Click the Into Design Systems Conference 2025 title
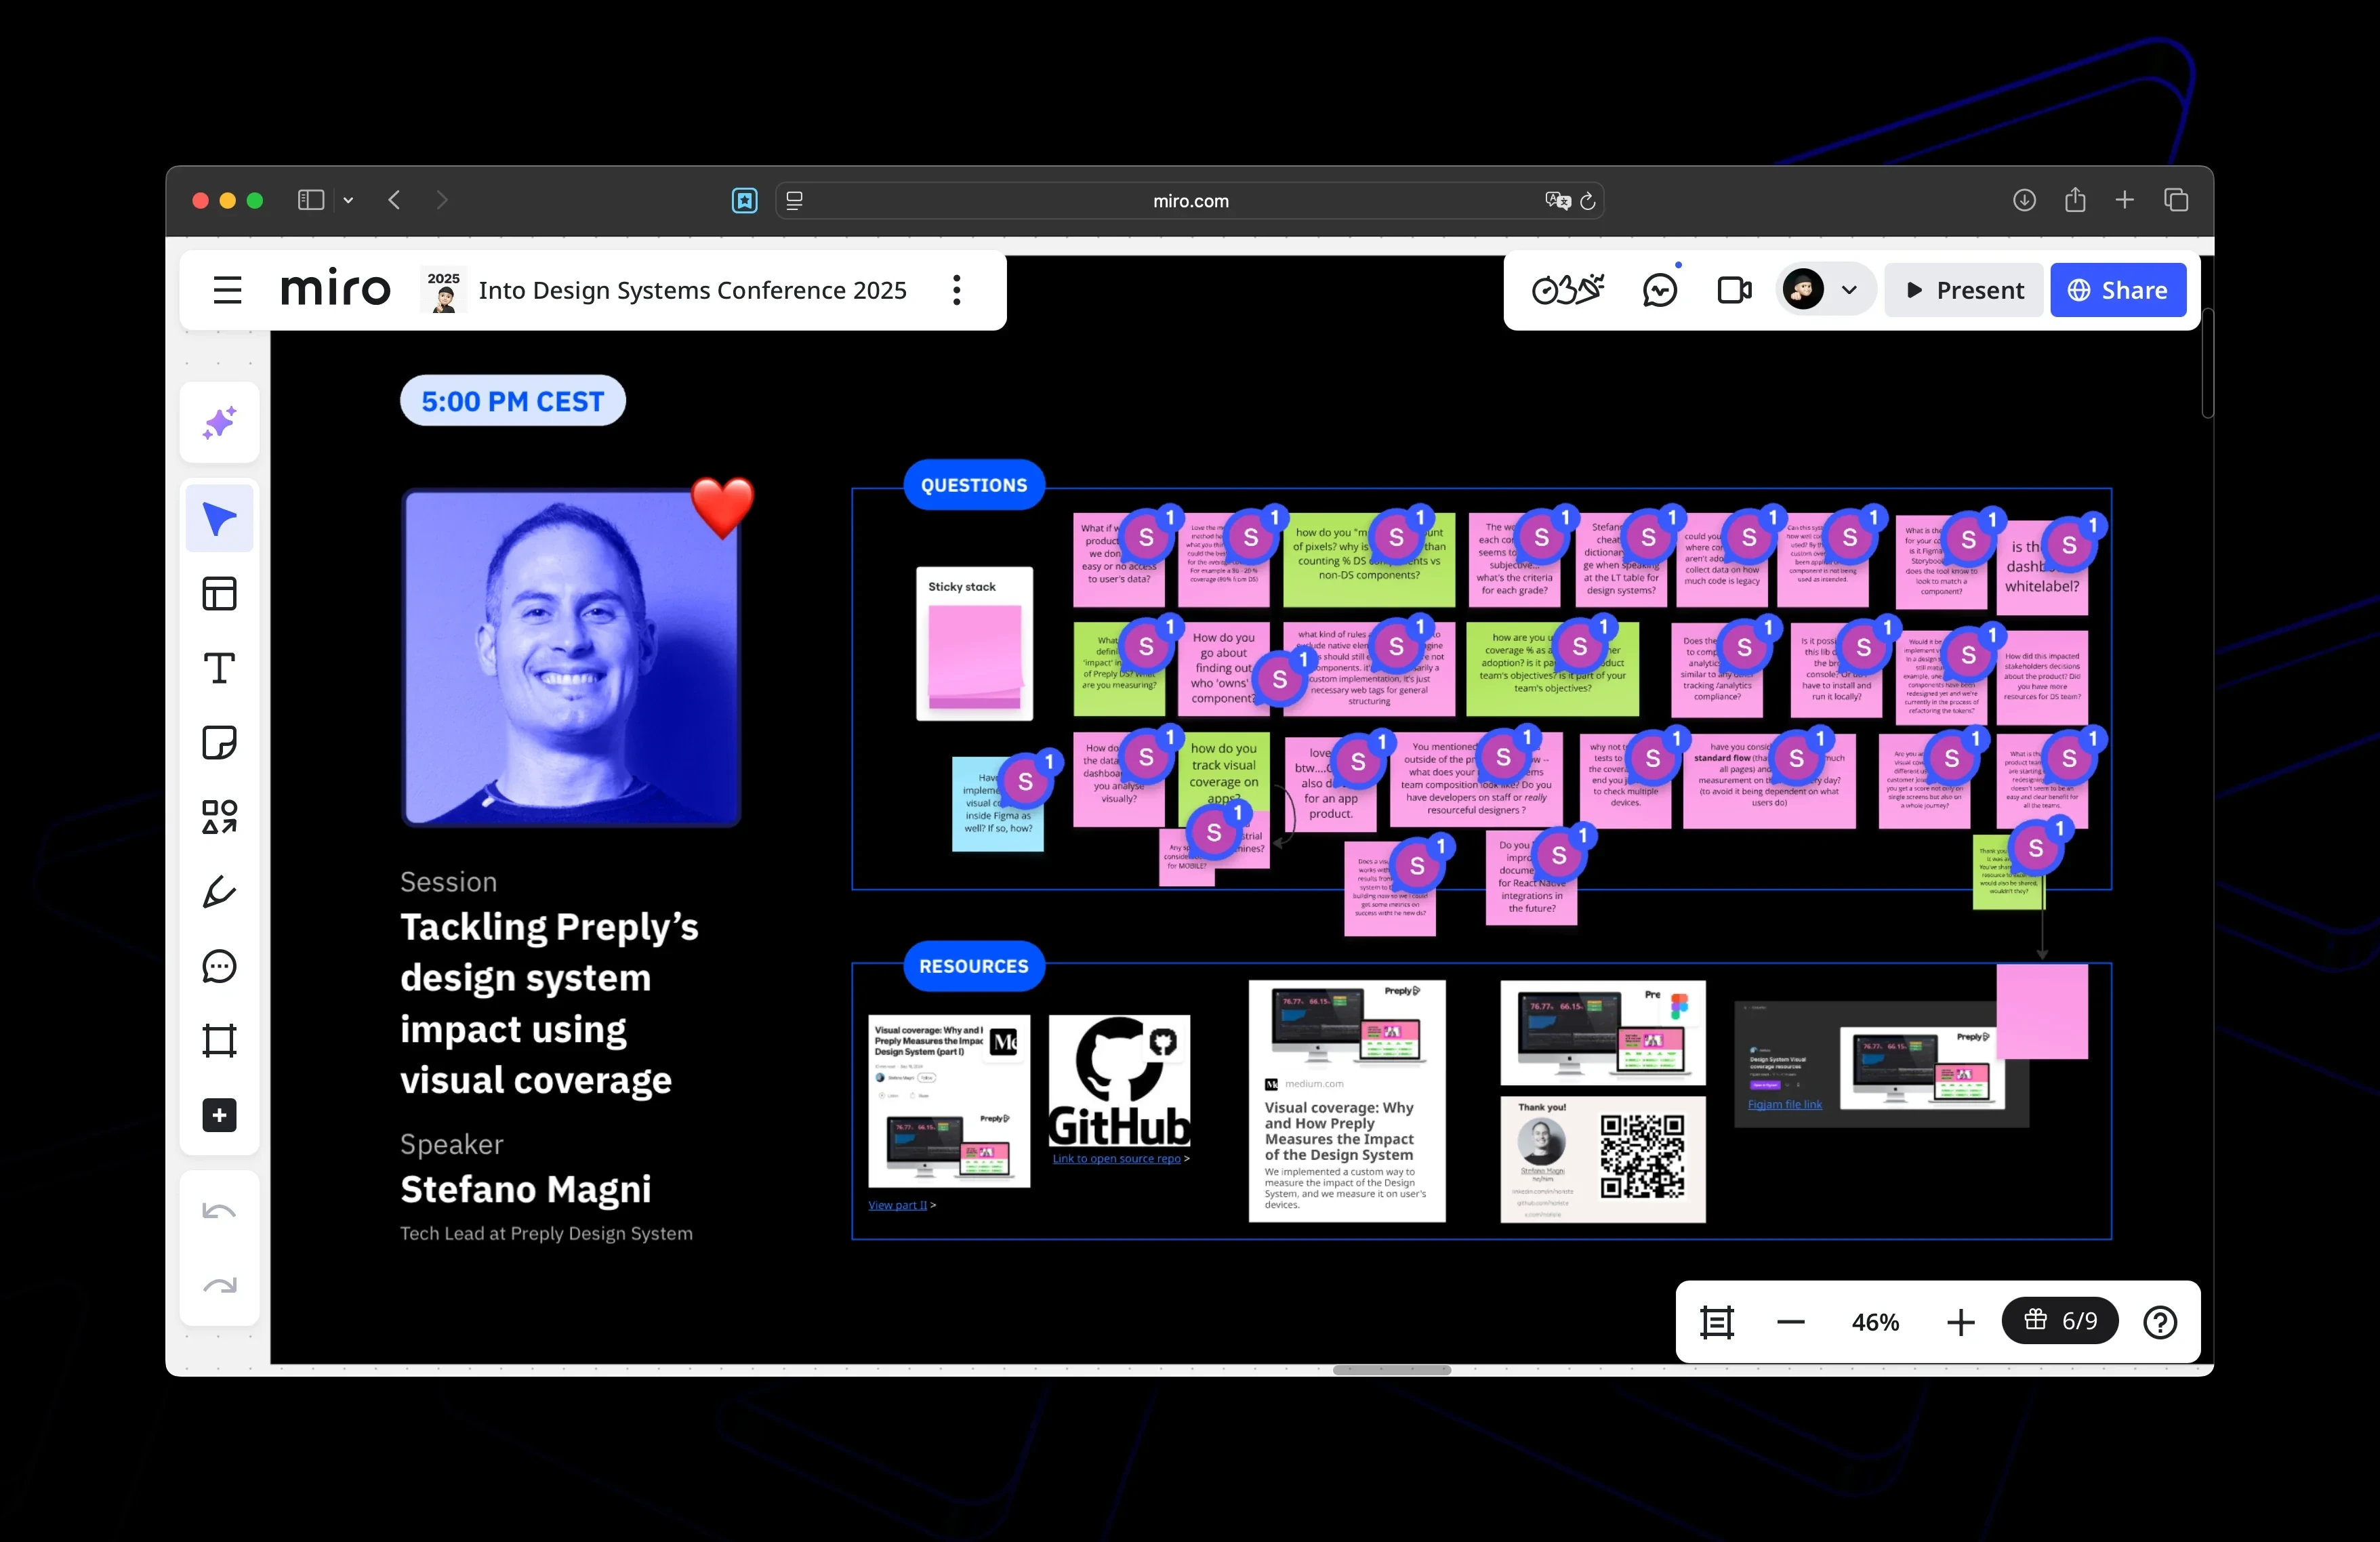This screenshot has height=1542, width=2380. pos(692,290)
